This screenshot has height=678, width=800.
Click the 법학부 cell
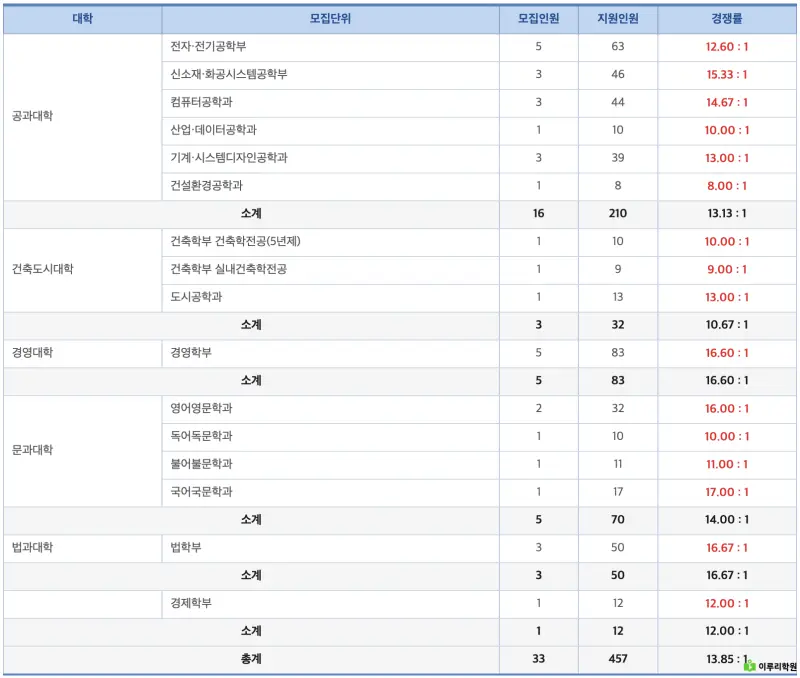pos(330,548)
